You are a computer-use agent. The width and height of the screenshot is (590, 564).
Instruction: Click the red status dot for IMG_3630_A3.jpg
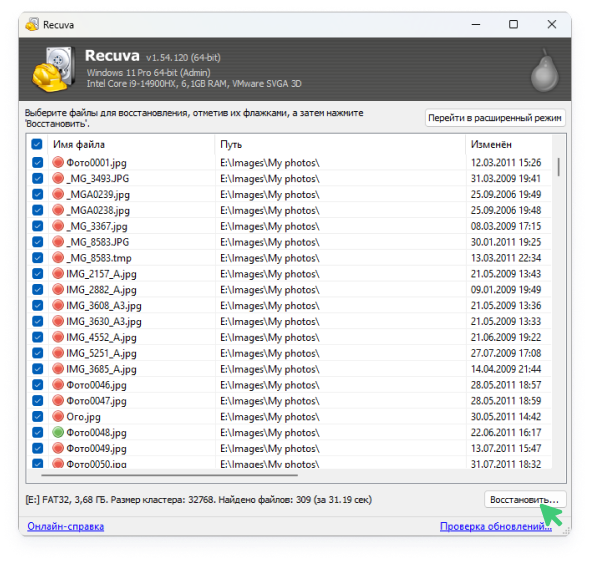point(58,321)
